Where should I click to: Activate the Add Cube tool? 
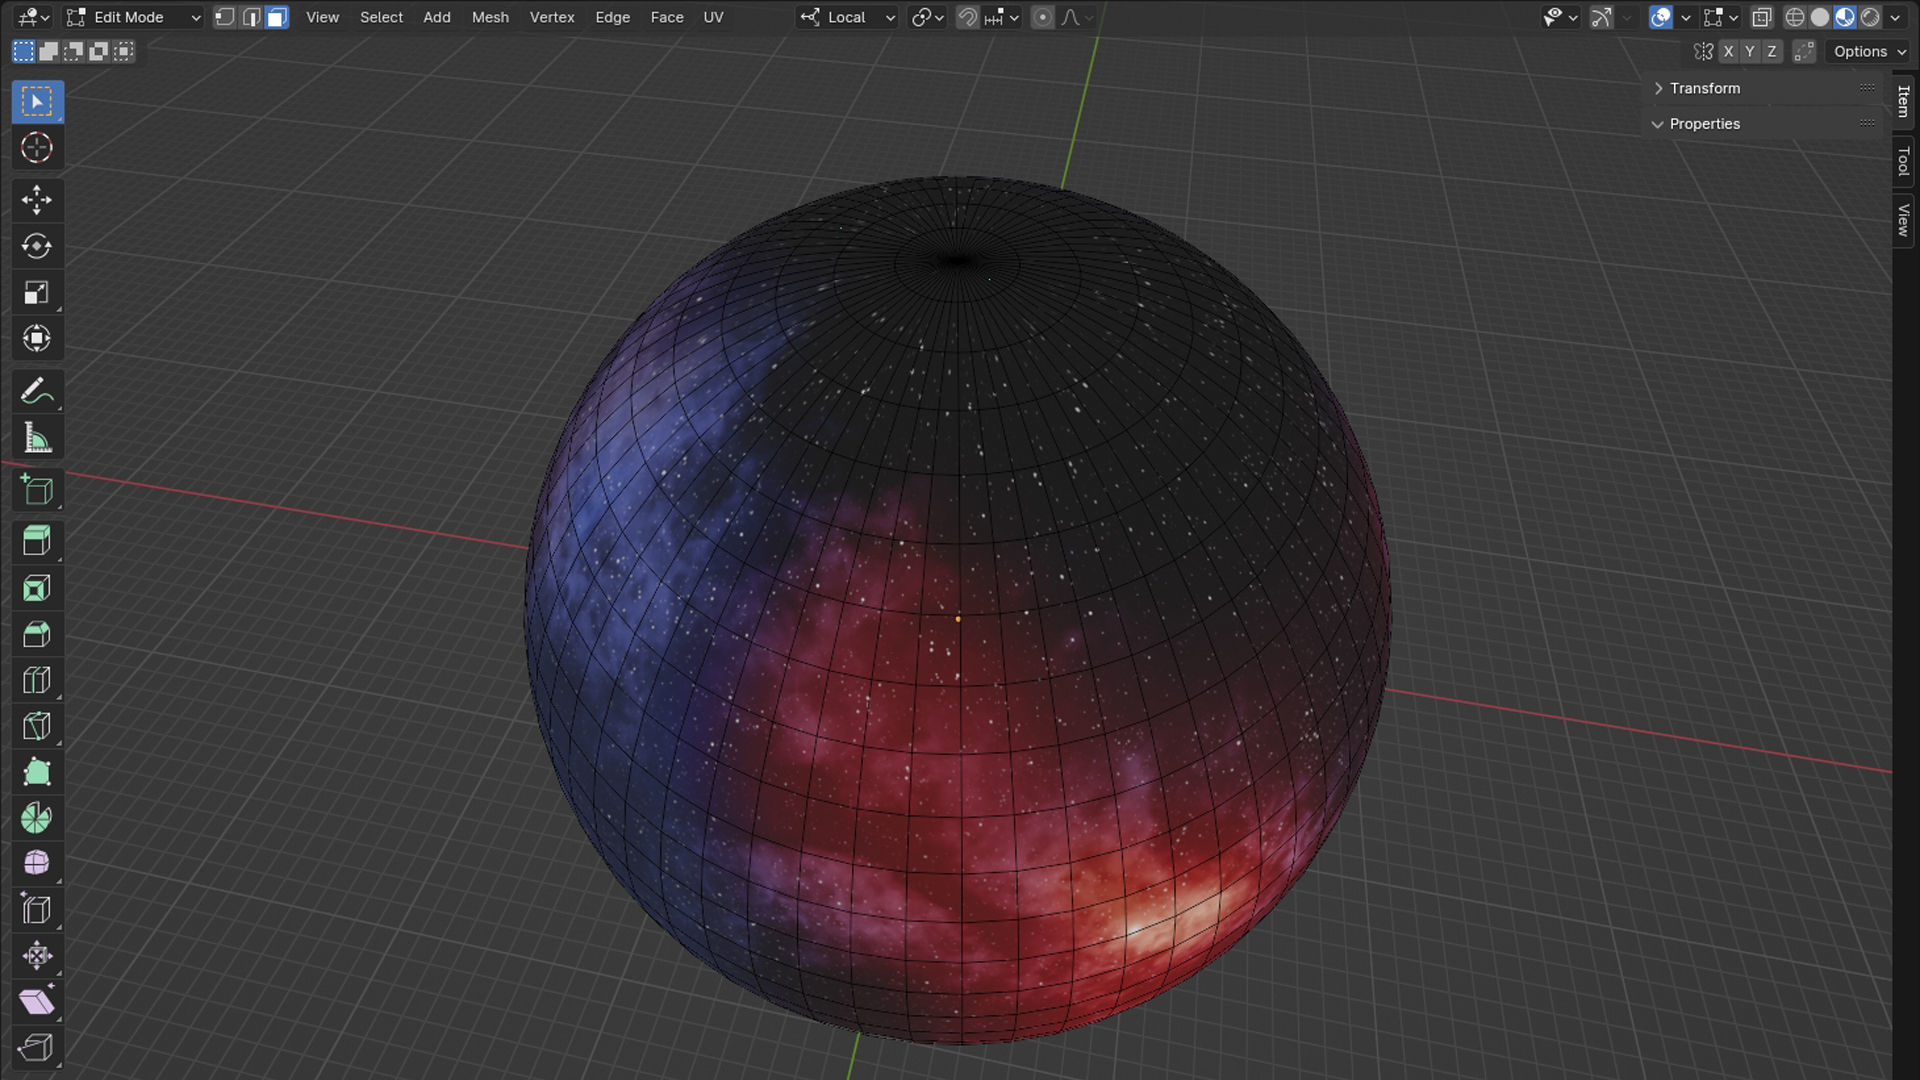37,489
